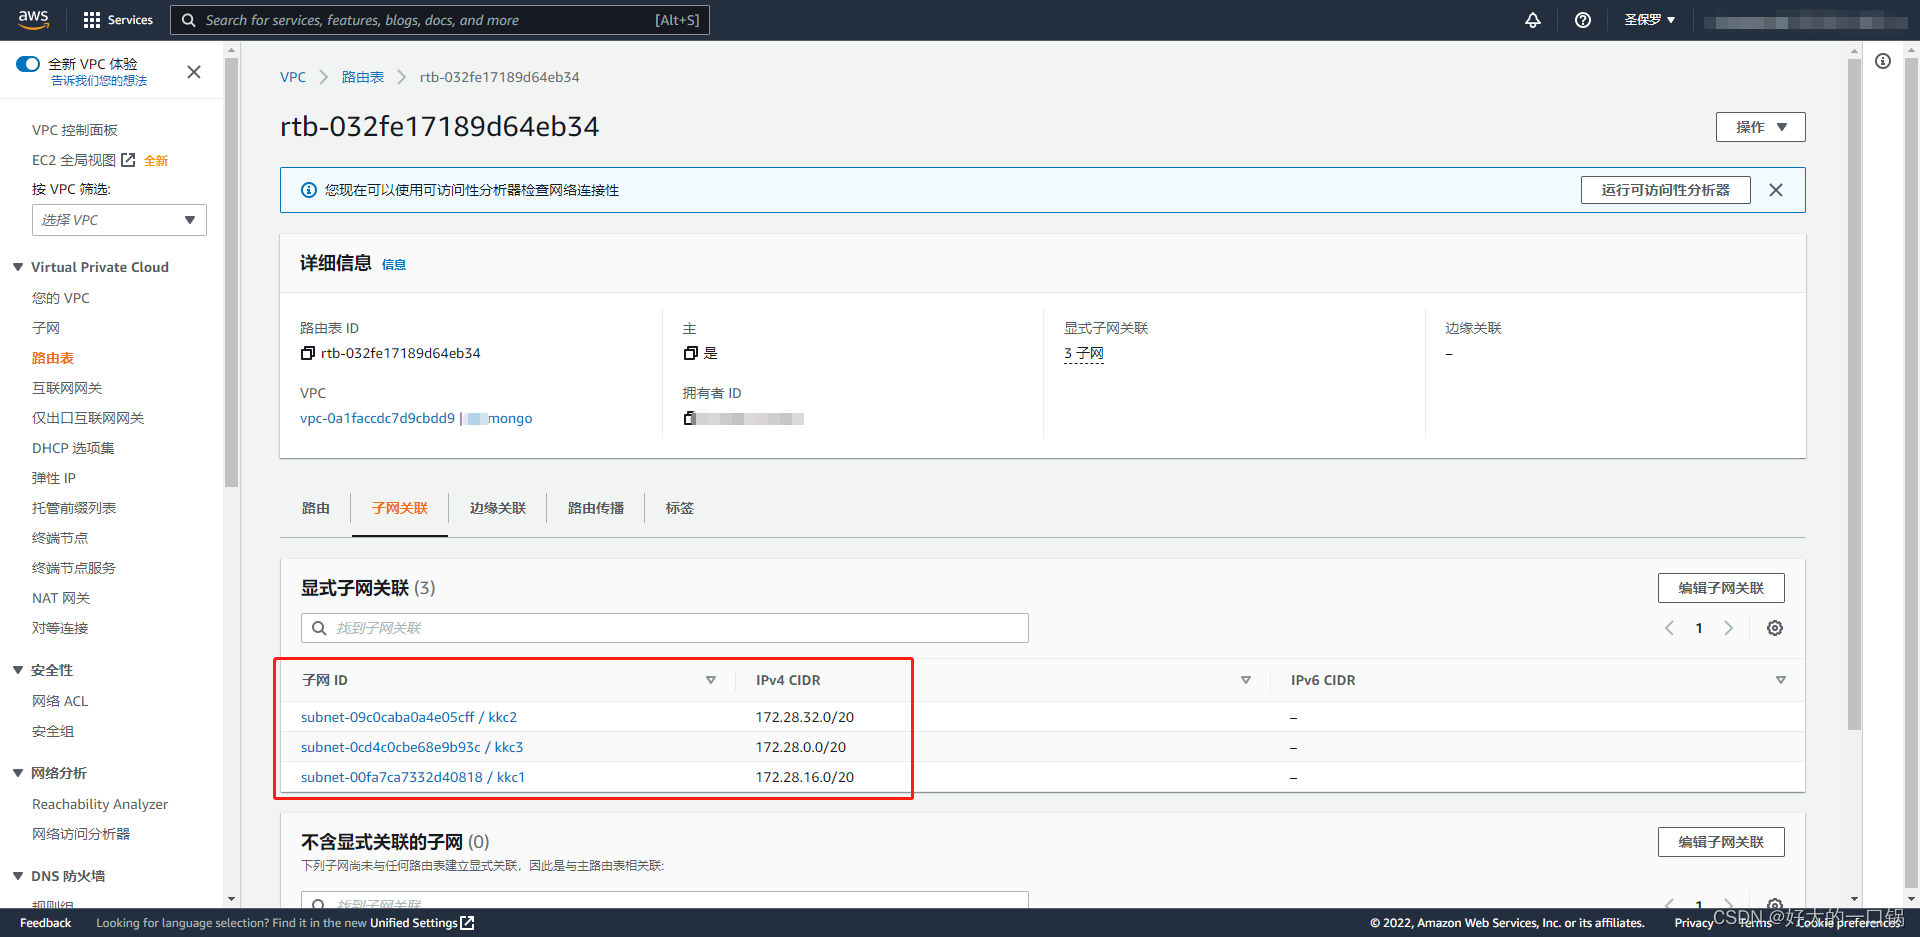The height and width of the screenshot is (937, 1920).
Task: Open the info panel icon at top right
Action: point(1882,62)
